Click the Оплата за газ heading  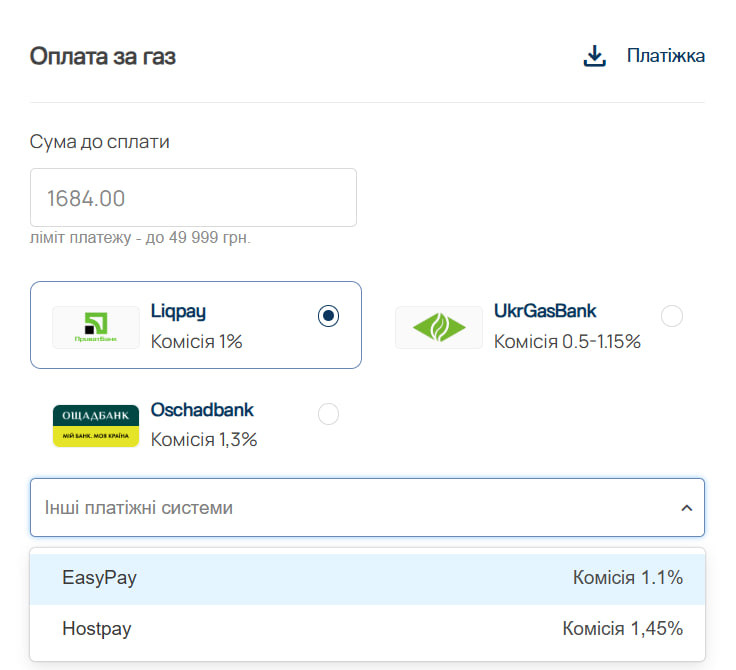click(x=103, y=56)
